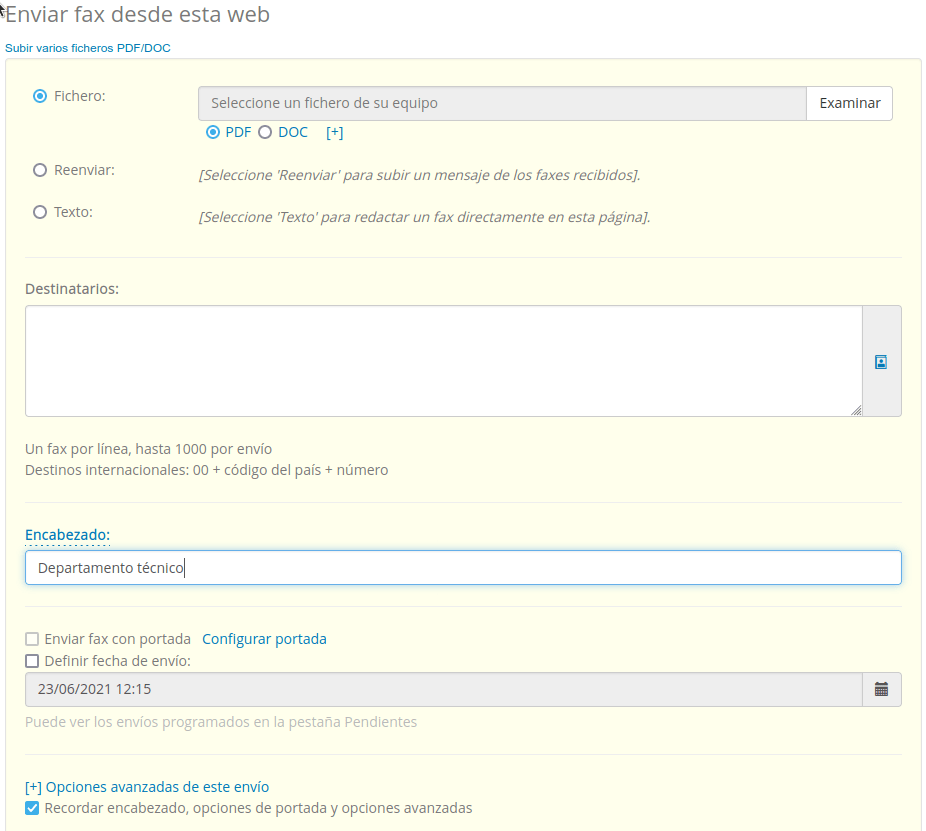Open the address book contacts icon
926x831 pixels.
[881, 362]
